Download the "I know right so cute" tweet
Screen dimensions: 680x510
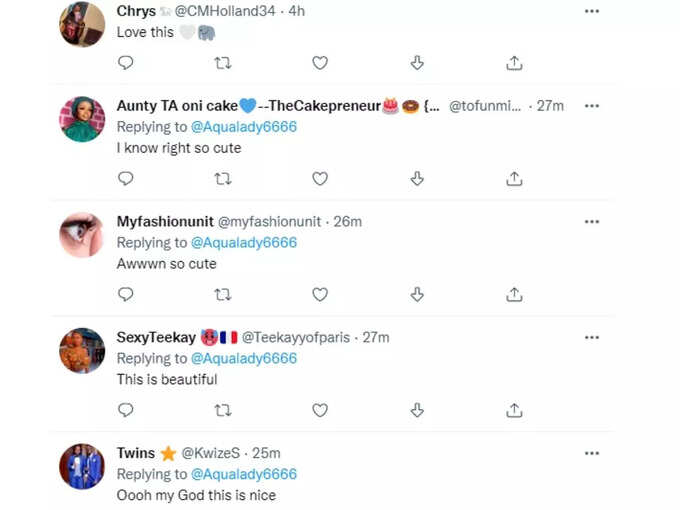(417, 179)
